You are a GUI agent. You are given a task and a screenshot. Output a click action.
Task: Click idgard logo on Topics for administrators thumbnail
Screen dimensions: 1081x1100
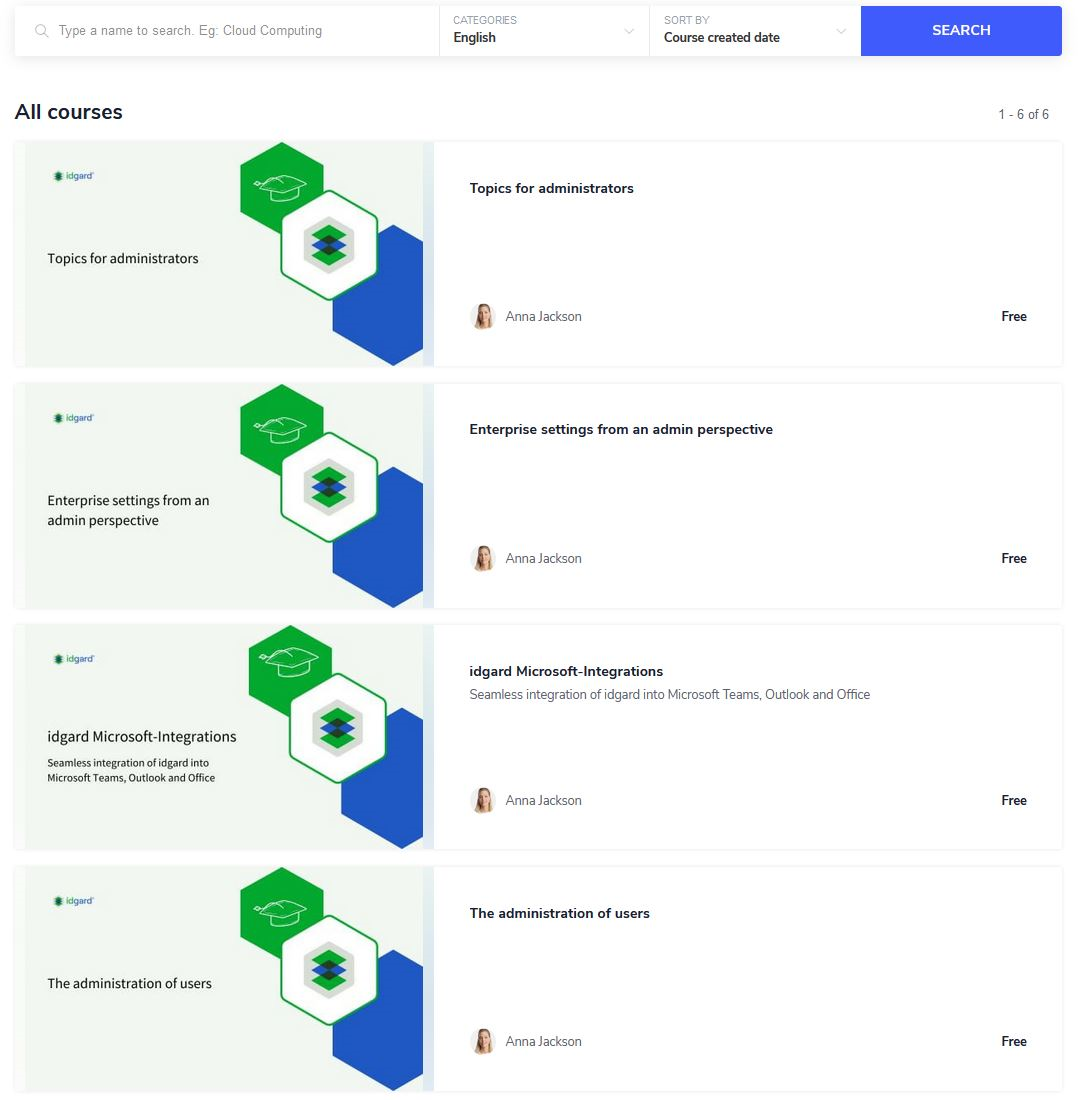[73, 176]
